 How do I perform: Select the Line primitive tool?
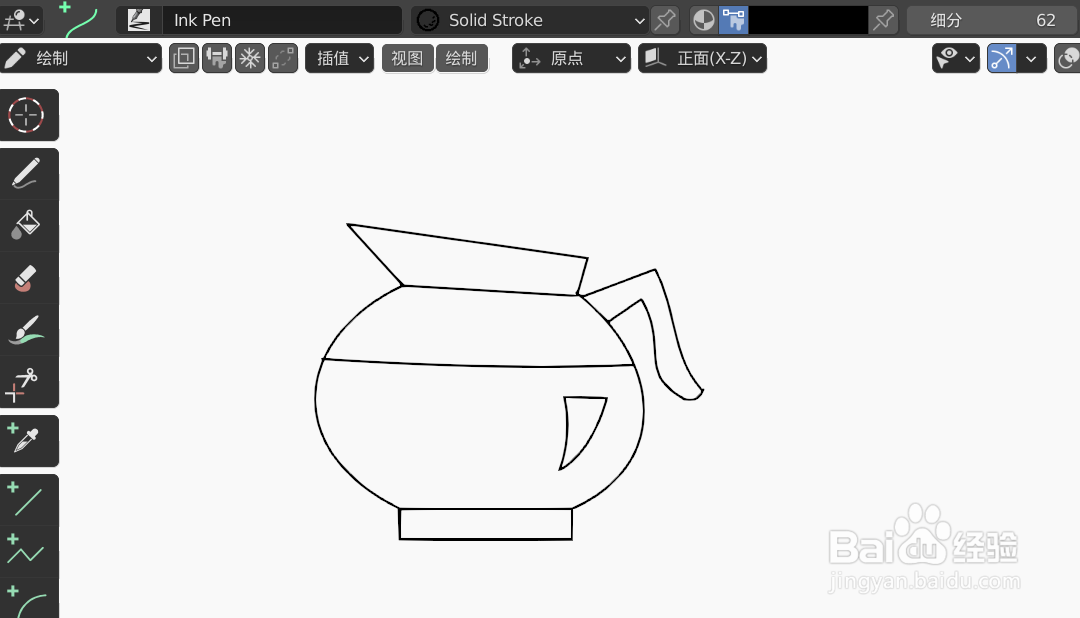[26, 500]
